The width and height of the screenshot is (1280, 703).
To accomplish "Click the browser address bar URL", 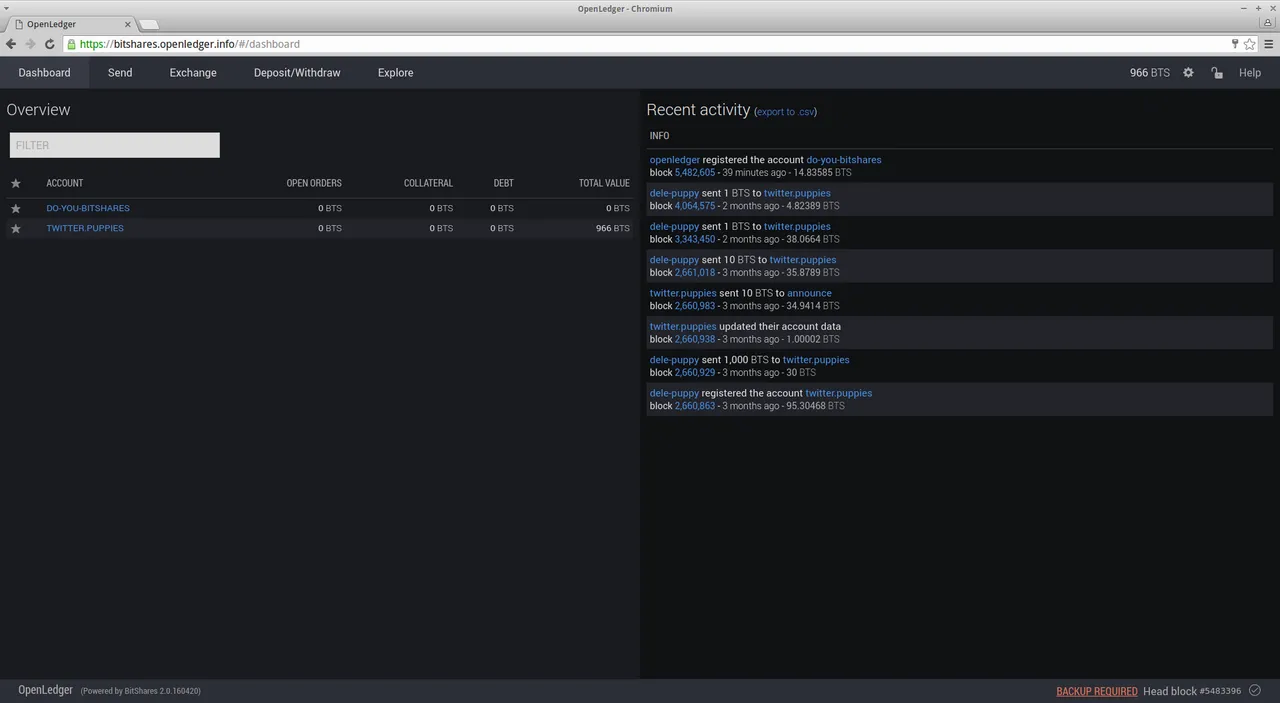I will tap(190, 44).
